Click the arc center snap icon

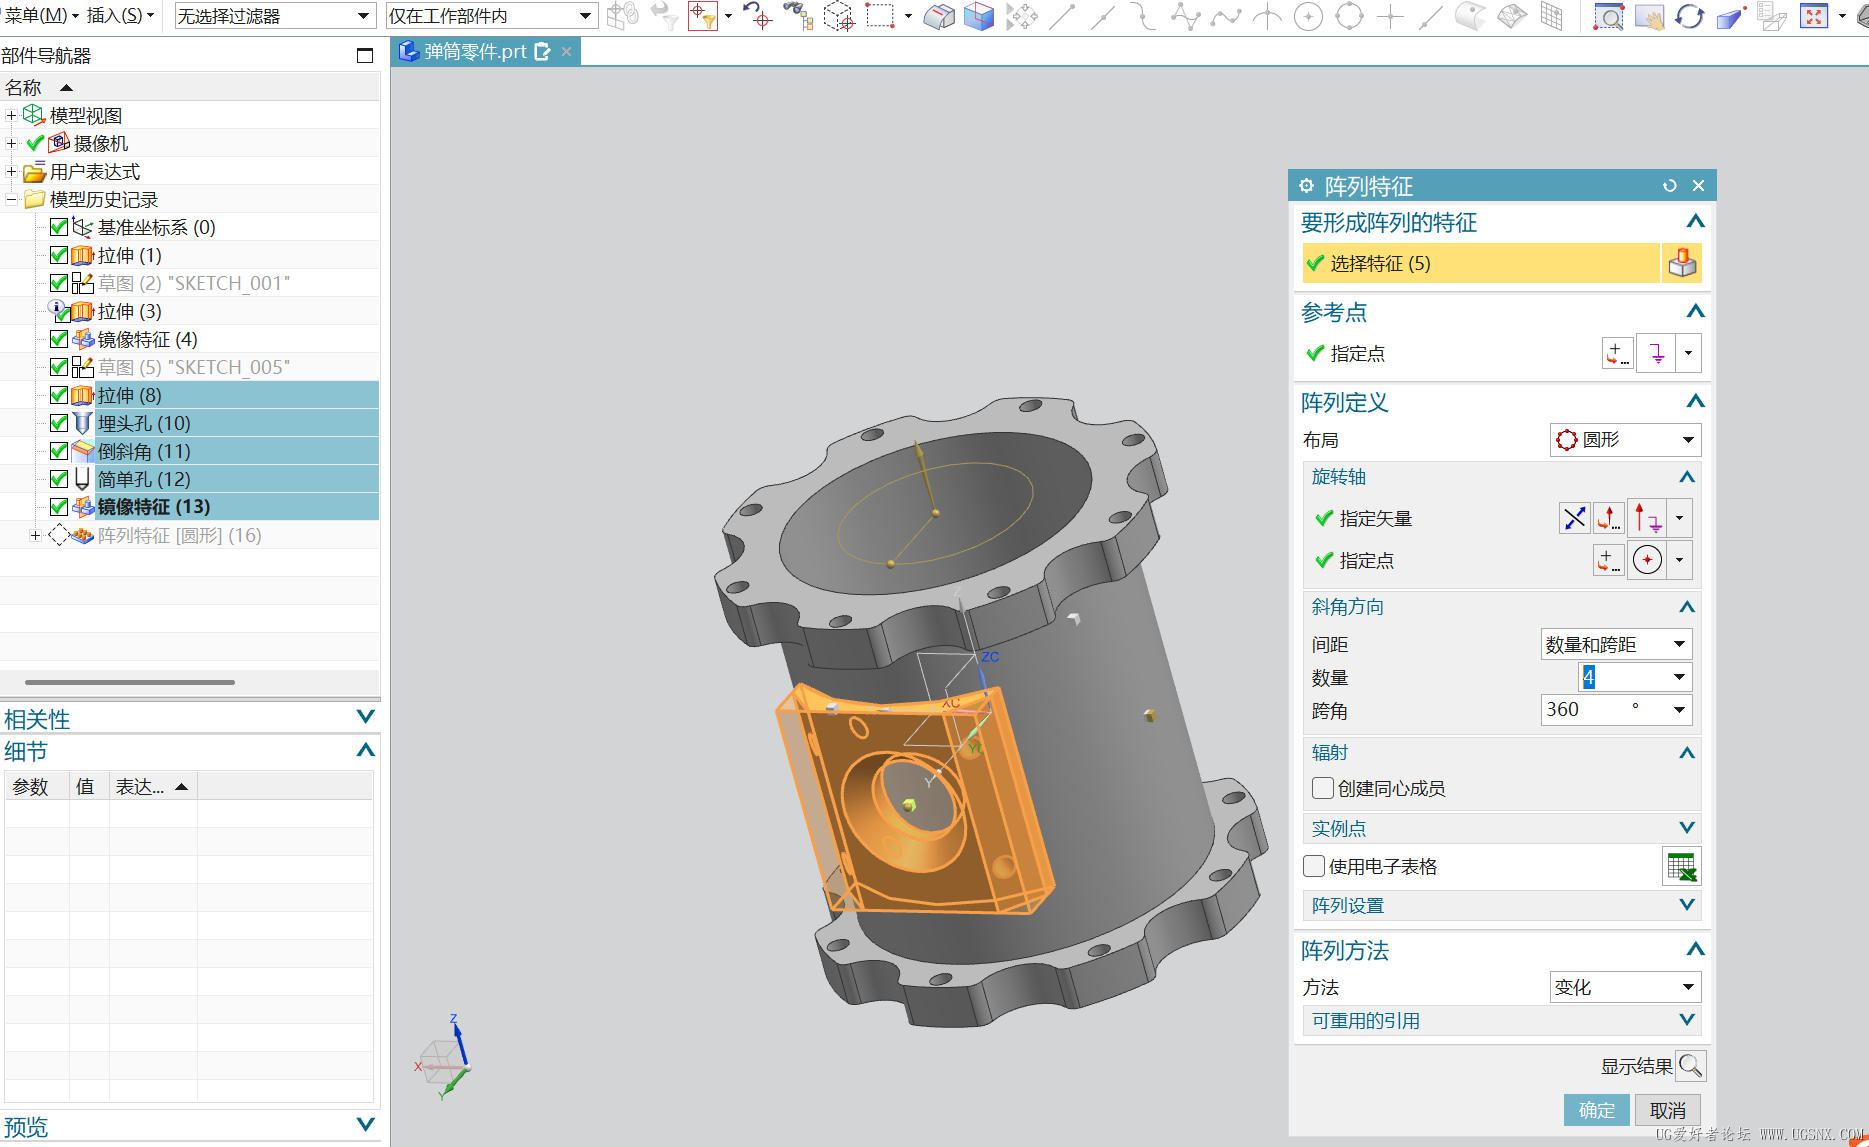(1308, 16)
